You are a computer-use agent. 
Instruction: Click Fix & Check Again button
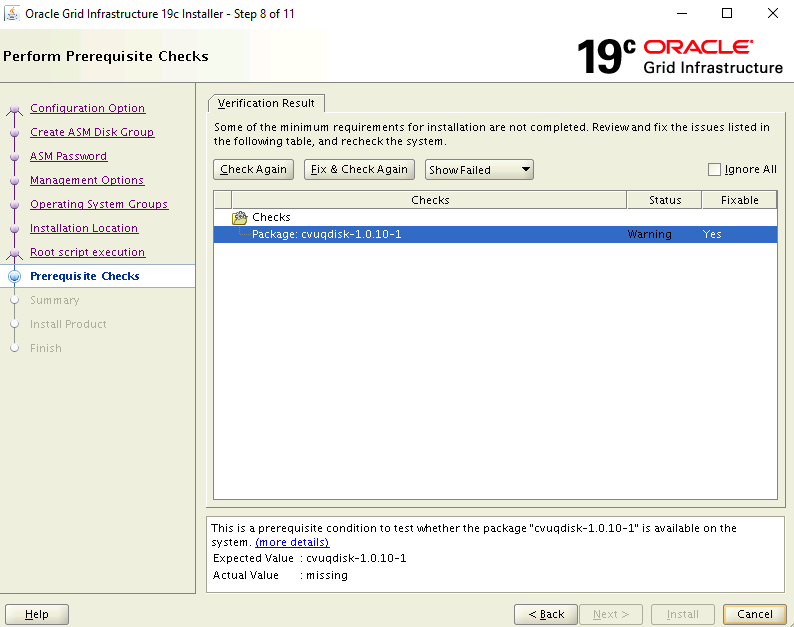(x=359, y=170)
